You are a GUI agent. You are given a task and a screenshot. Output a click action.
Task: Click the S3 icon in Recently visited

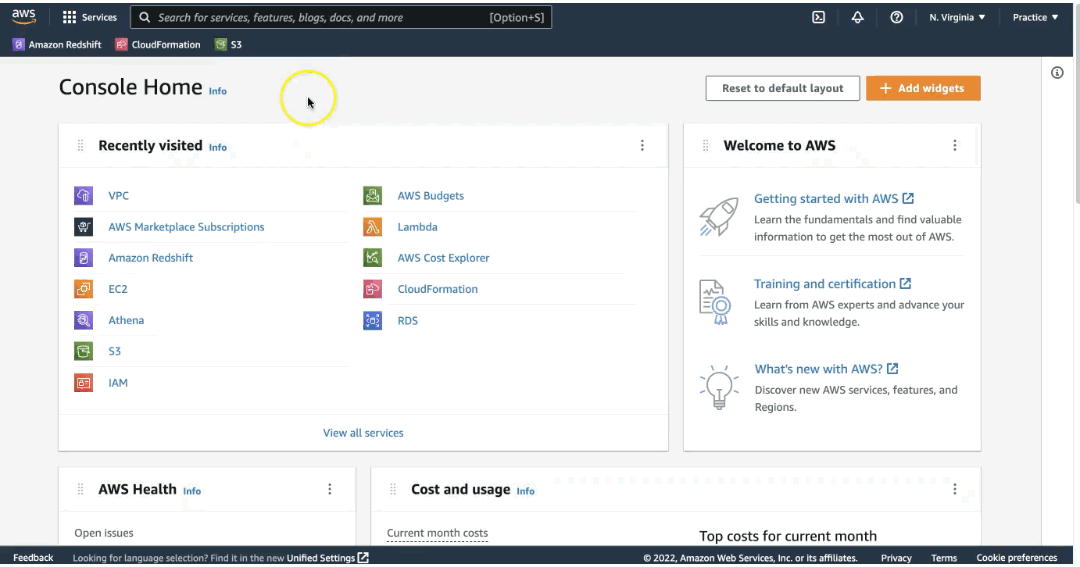tap(83, 351)
